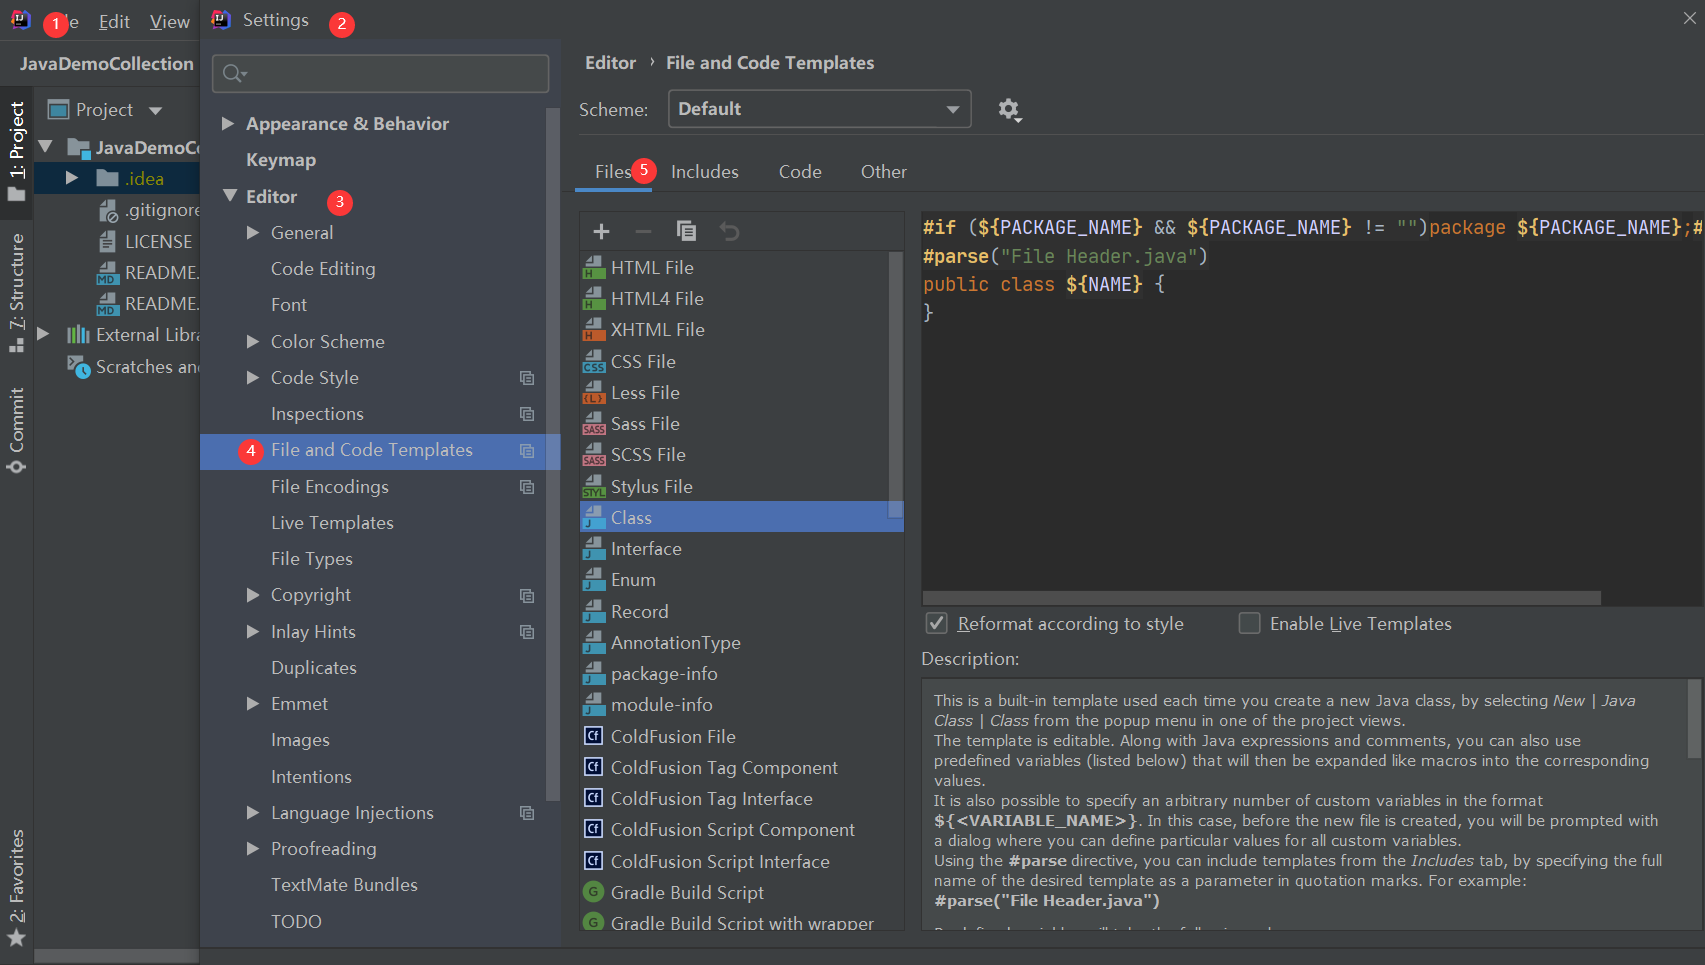Open the scheme gear settings icon
This screenshot has width=1705, height=965.
1009,110
